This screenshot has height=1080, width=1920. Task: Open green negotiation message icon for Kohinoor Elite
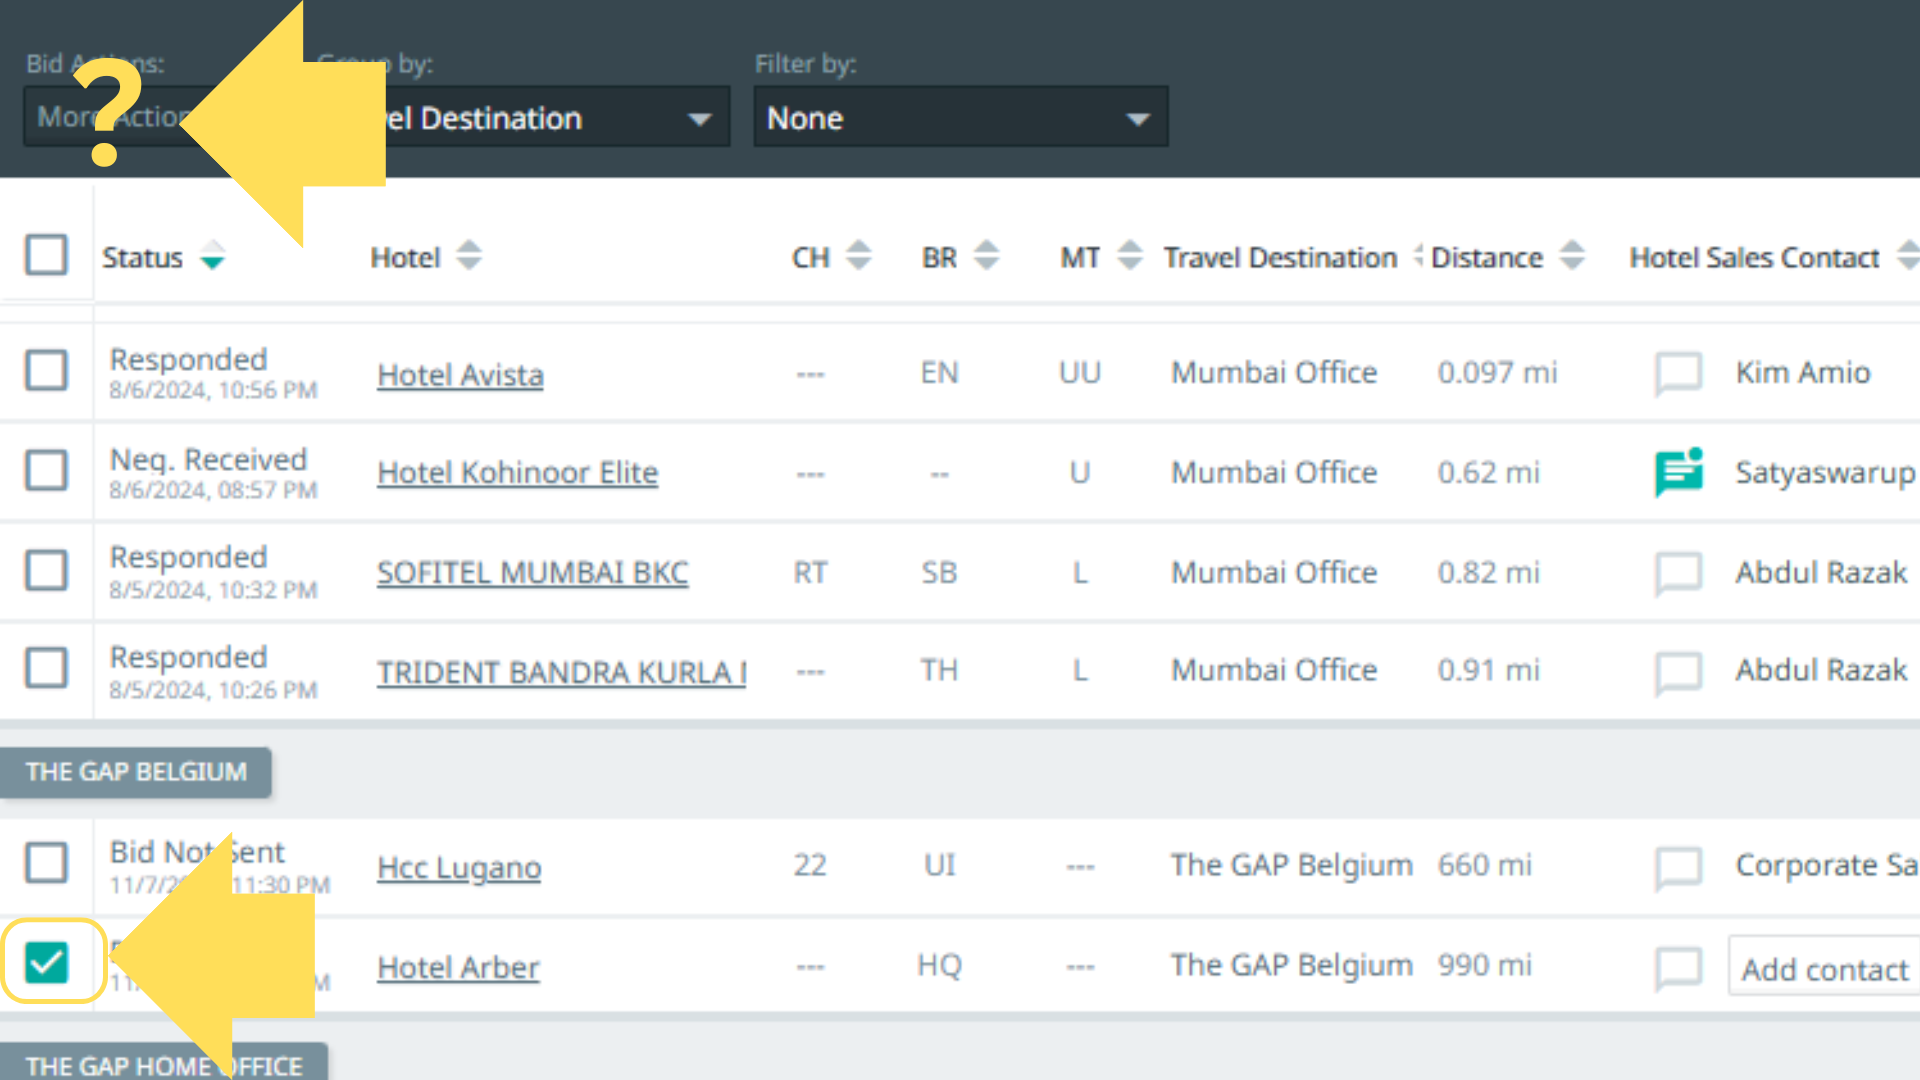click(1678, 472)
